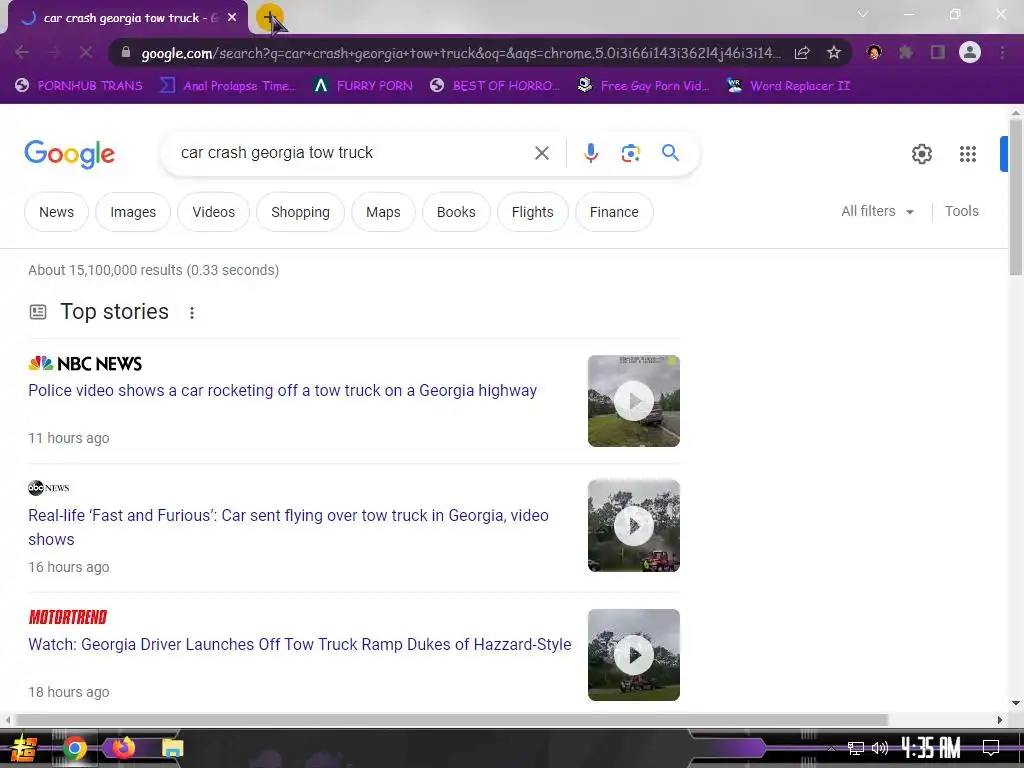
Task: Open the search Tools options
Action: 961,212
